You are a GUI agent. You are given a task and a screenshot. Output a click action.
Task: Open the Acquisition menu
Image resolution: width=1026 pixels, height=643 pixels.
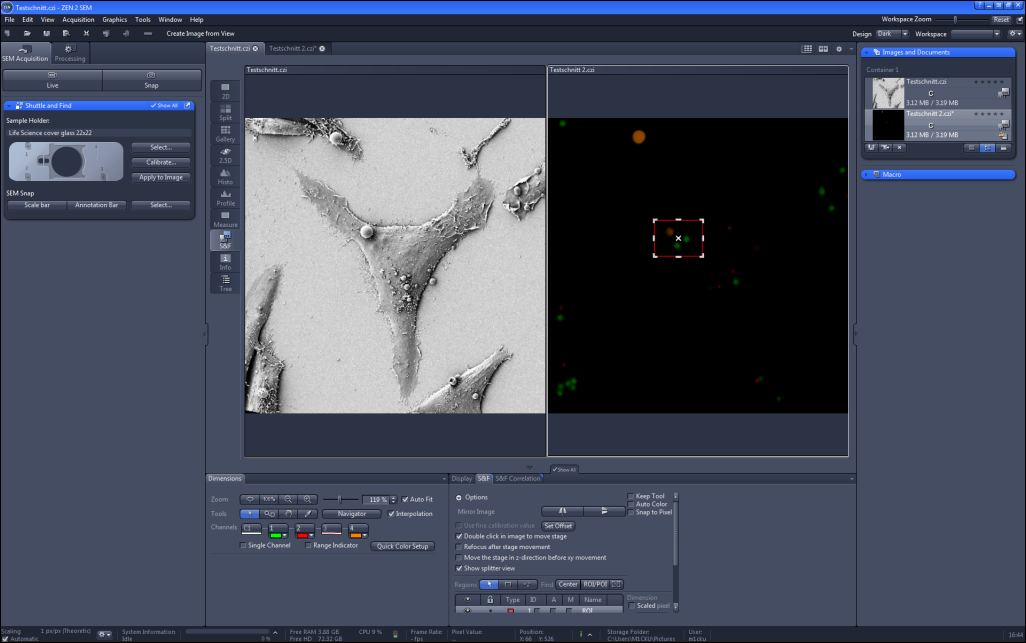78,19
